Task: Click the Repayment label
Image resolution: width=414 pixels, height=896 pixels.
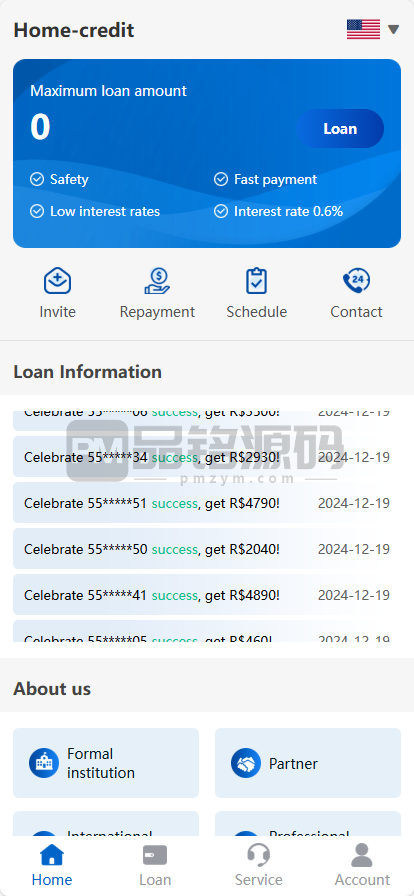Action: [157, 312]
